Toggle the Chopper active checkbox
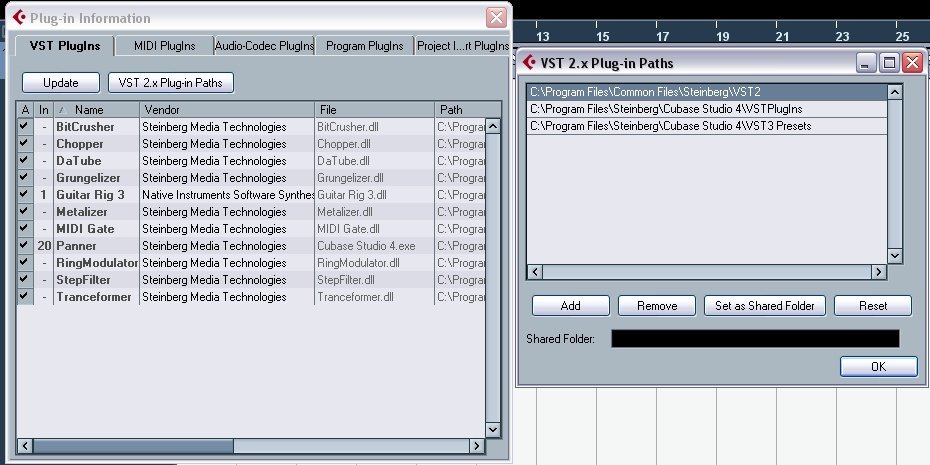930x465 pixels. pyautogui.click(x=24, y=144)
